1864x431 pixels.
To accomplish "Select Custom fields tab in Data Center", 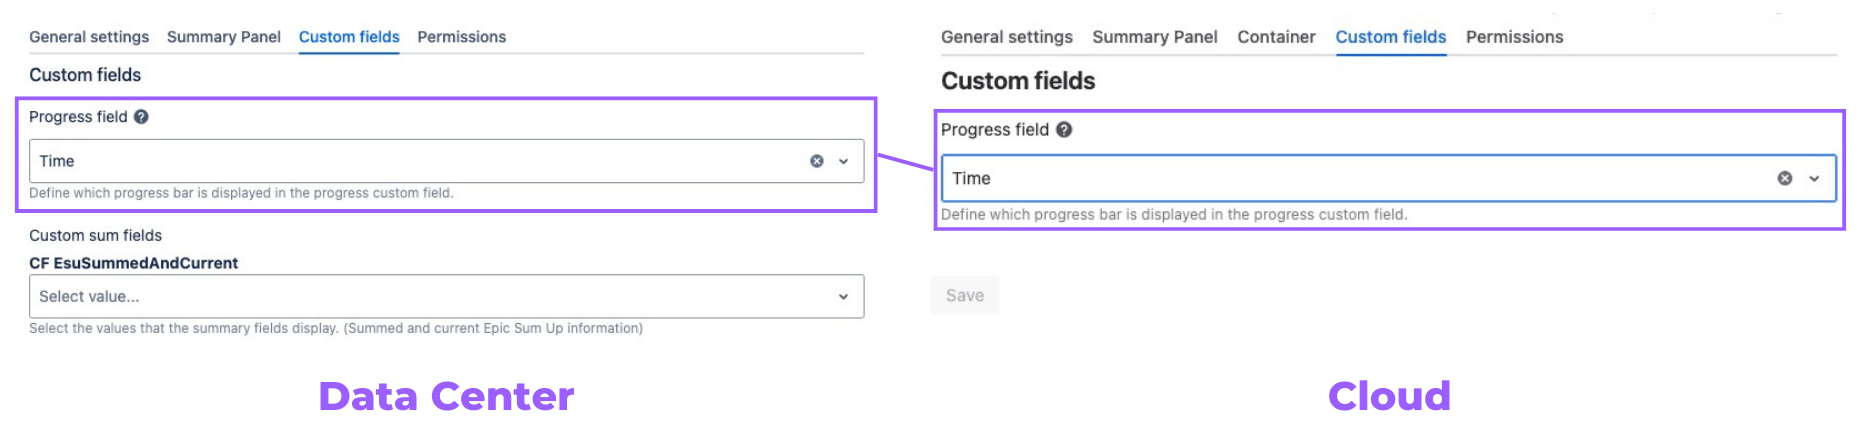I will [349, 37].
